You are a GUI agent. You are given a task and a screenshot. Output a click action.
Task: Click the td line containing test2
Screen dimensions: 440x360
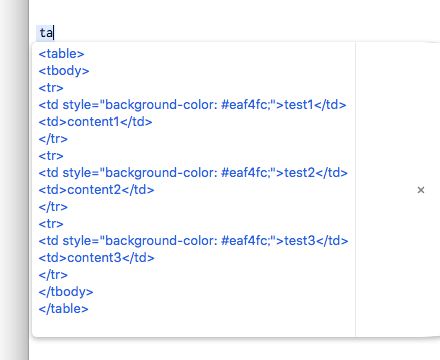click(x=193, y=173)
